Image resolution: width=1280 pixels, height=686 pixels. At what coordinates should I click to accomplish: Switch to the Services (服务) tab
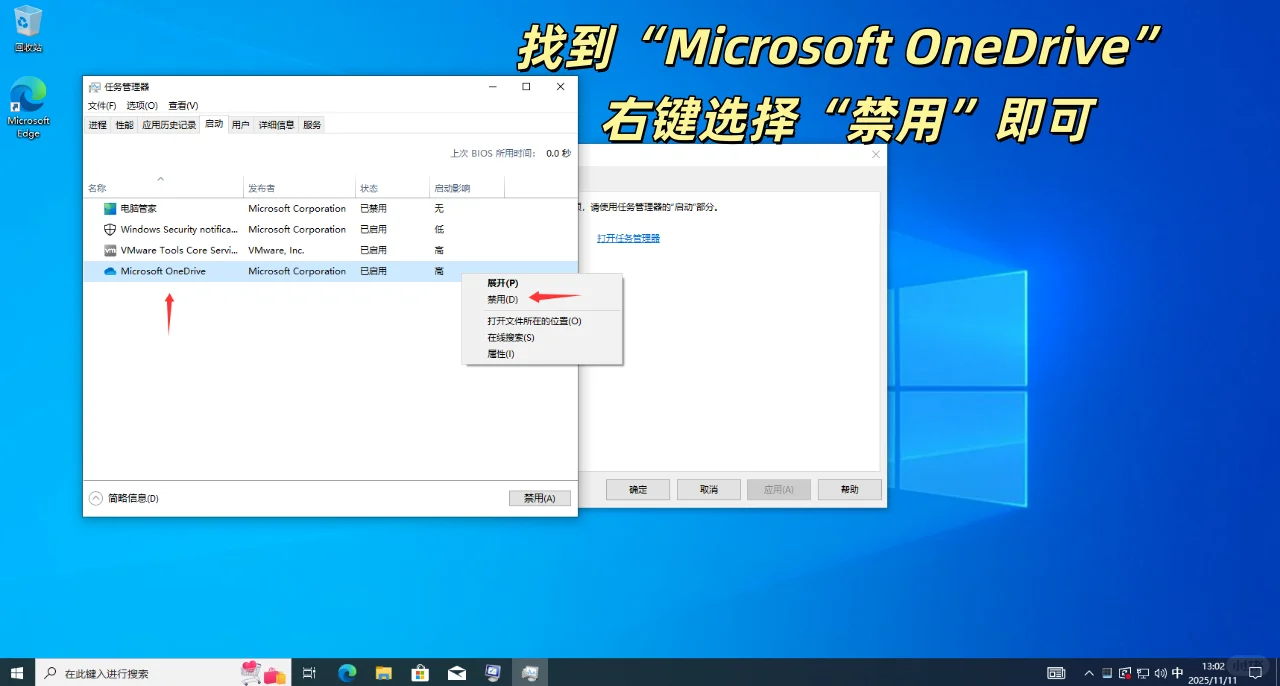[312, 125]
